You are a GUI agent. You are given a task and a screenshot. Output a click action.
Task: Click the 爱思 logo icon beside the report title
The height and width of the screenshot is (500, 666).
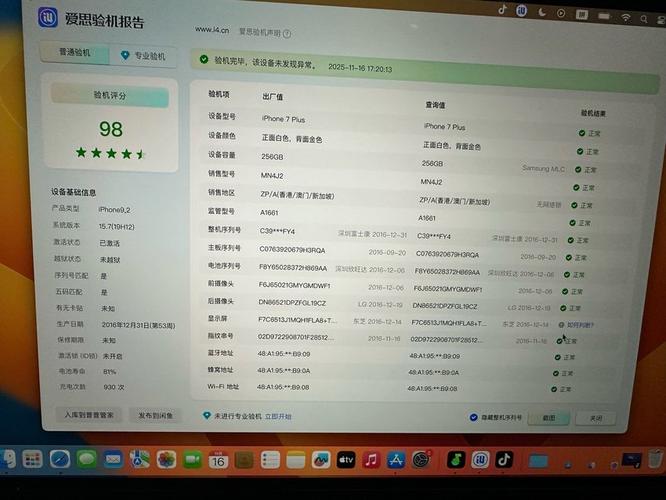point(48,18)
